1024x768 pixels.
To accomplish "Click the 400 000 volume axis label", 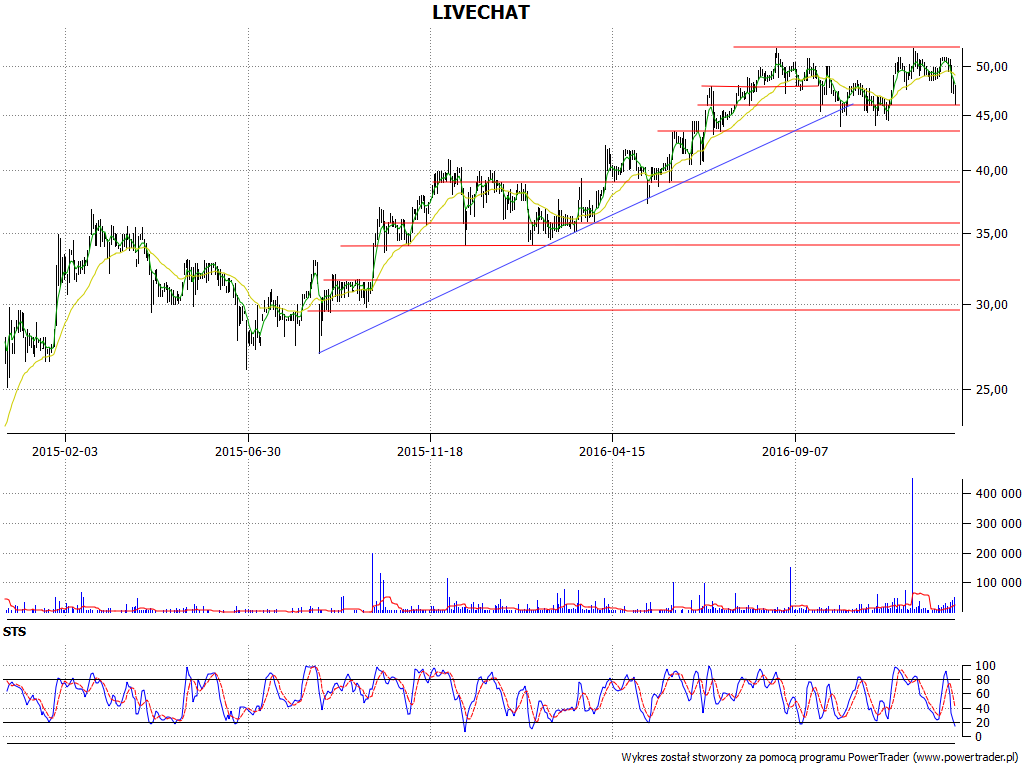I will coord(999,494).
